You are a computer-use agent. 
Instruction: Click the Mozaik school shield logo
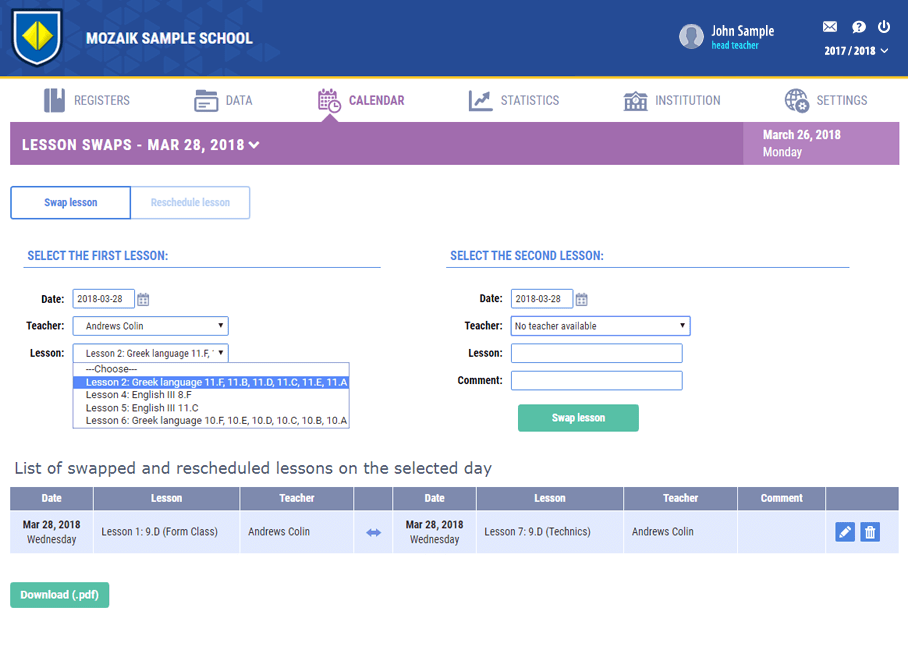pyautogui.click(x=37, y=38)
